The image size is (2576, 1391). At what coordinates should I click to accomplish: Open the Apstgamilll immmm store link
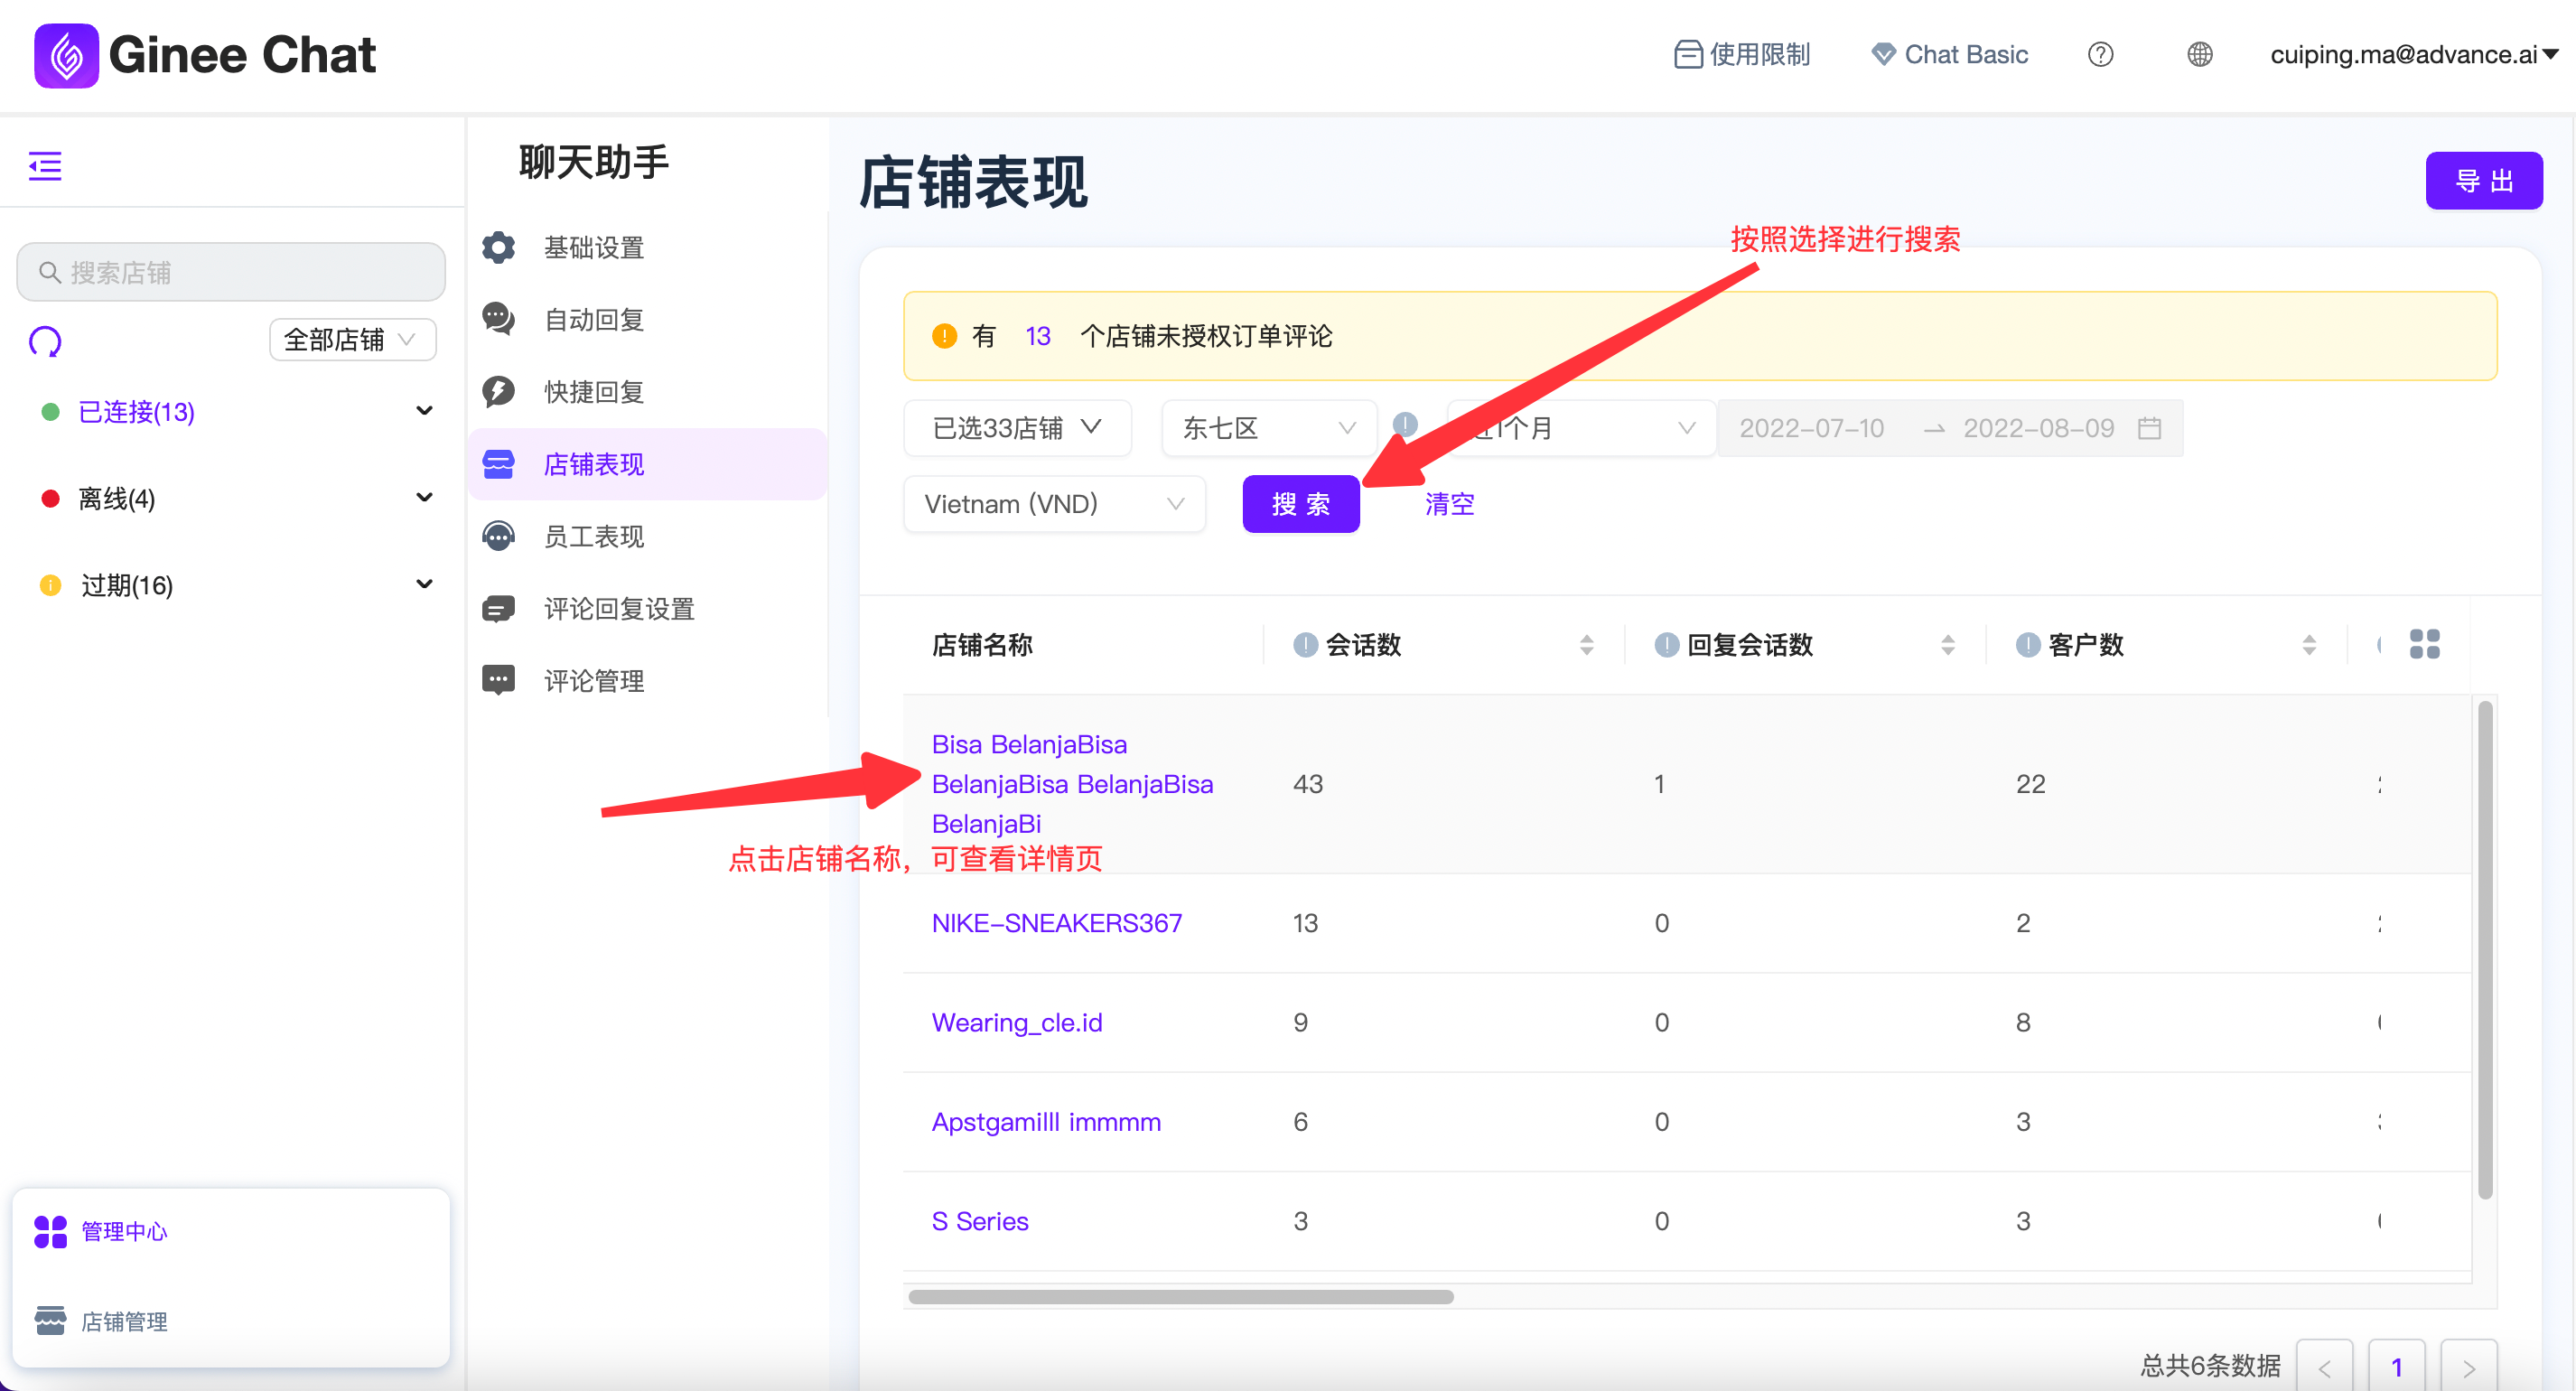[x=1045, y=1121]
